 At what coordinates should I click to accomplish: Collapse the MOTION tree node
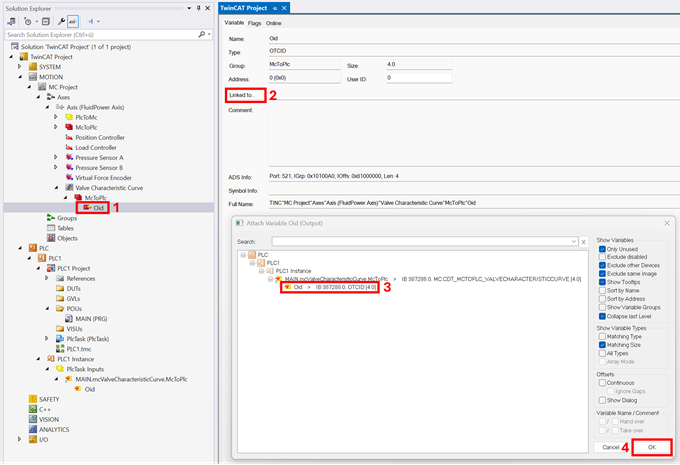[x=20, y=77]
